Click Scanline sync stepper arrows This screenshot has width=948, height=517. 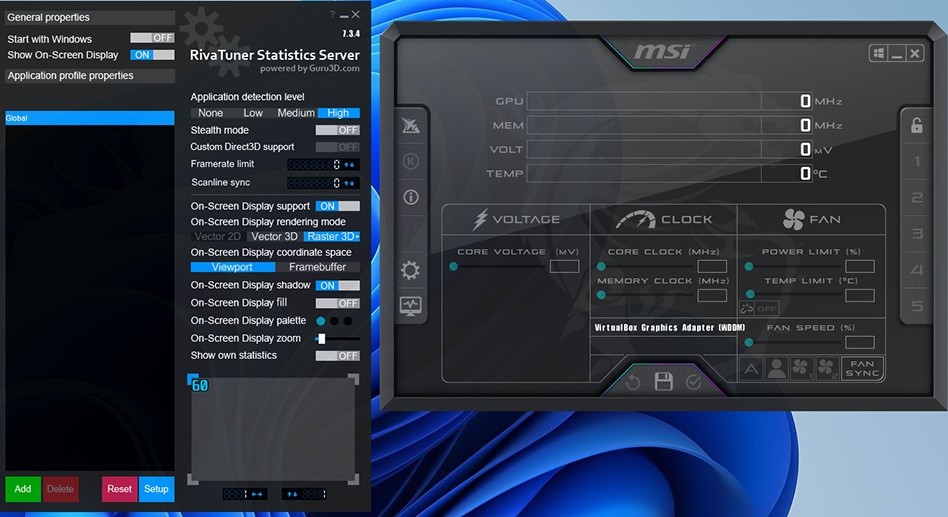pyautogui.click(x=349, y=183)
